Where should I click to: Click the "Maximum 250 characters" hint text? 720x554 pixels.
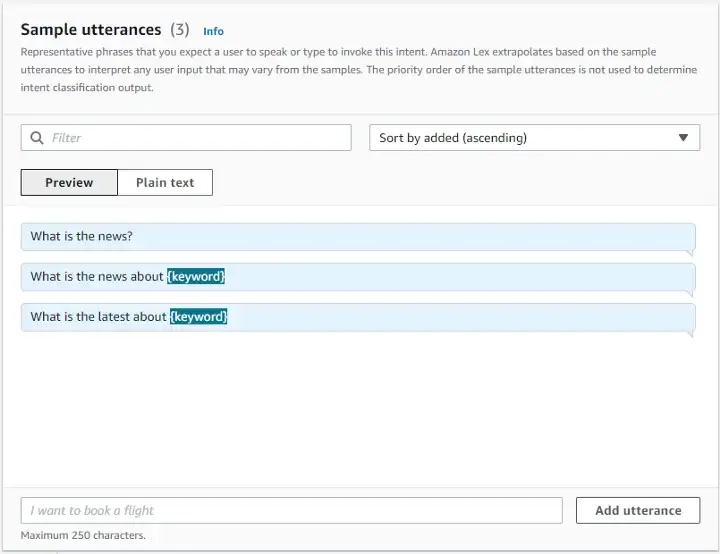coord(83,535)
